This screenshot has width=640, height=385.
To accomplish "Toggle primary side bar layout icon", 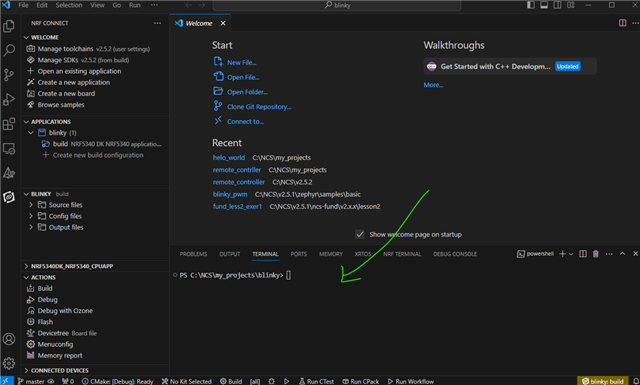I will tap(531, 5).
